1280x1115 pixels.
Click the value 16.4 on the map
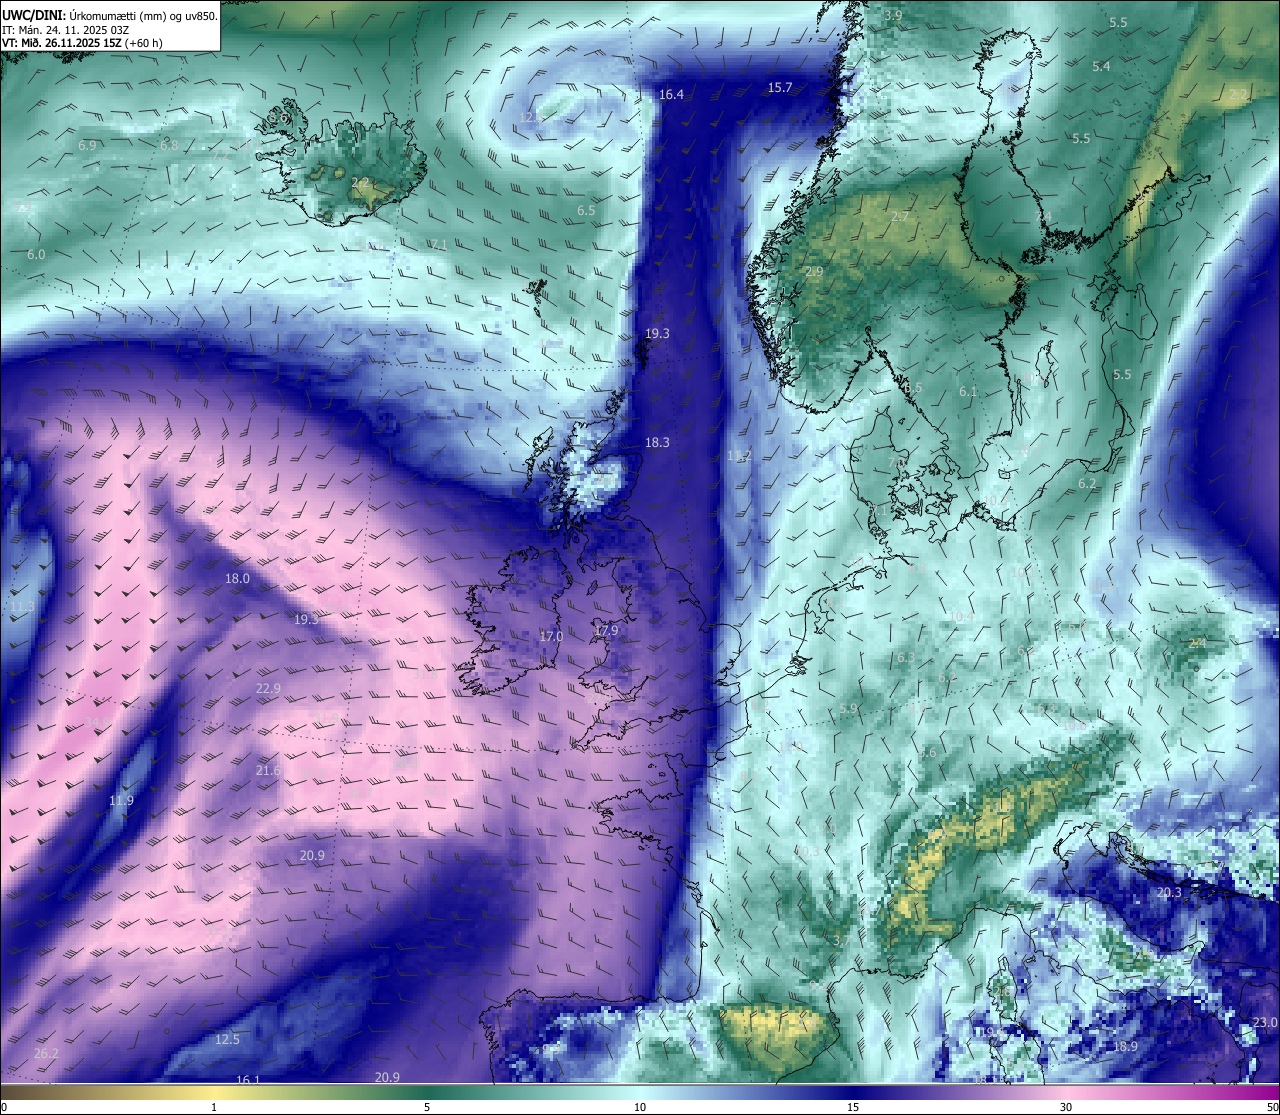(x=672, y=94)
